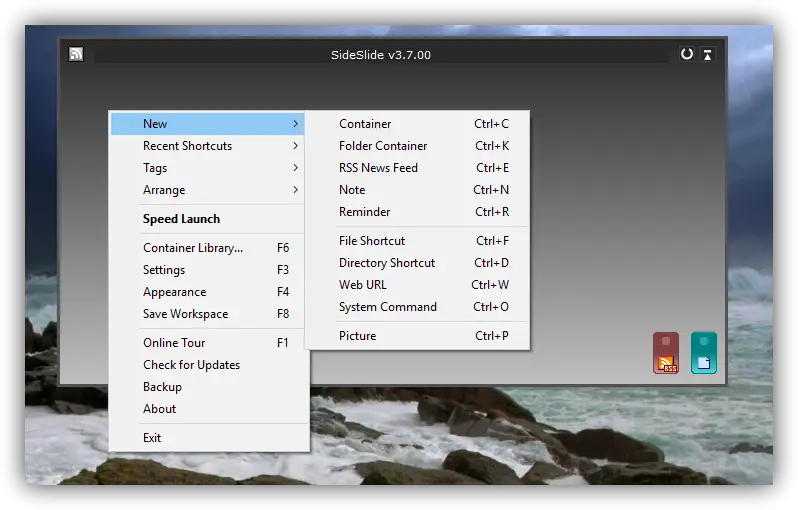Expand the Arrange submenu arrow
The height and width of the screenshot is (510, 798).
[x=295, y=189]
